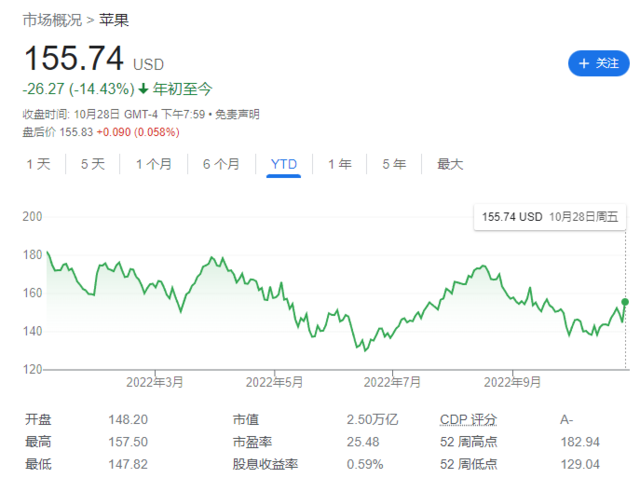The image size is (640, 478).
Task: Switch to the 6 个月 range tab
Action: tap(221, 165)
